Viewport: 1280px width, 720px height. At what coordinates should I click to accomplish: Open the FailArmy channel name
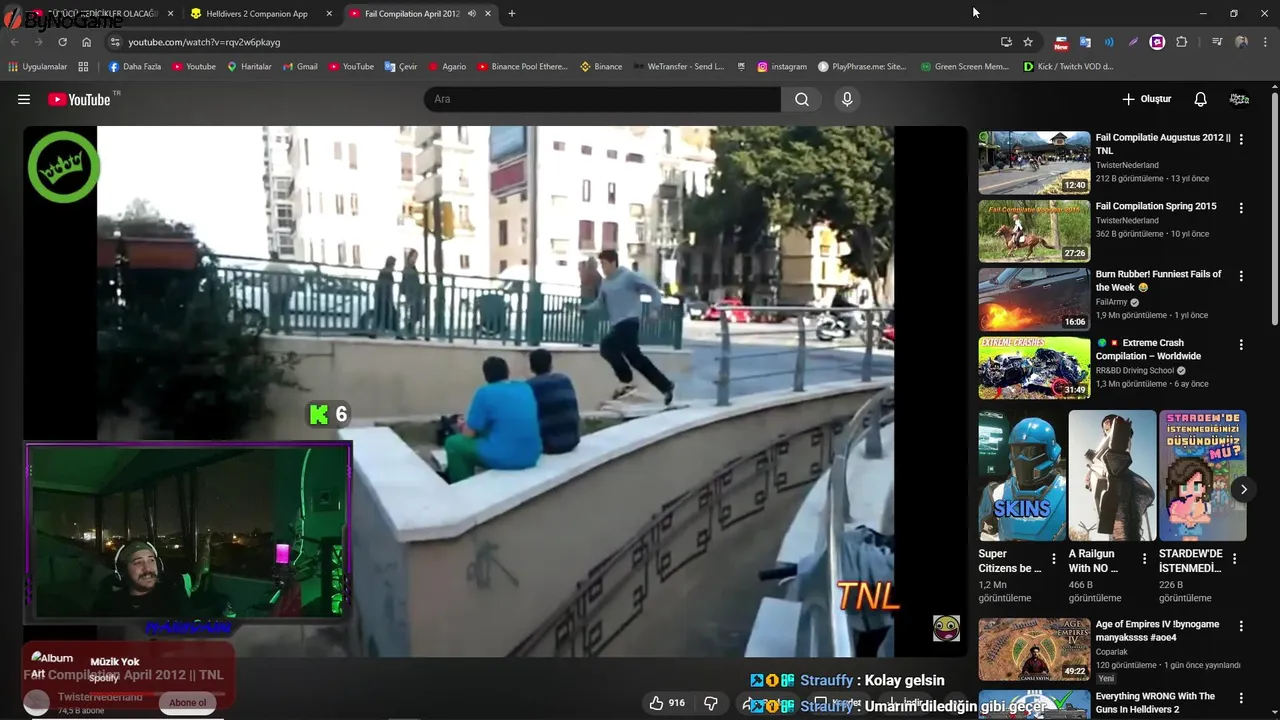[x=1112, y=302]
